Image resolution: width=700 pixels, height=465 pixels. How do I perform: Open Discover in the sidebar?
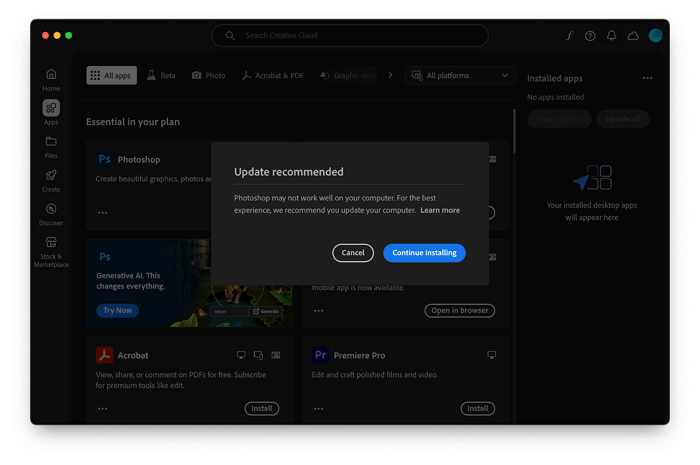(51, 214)
